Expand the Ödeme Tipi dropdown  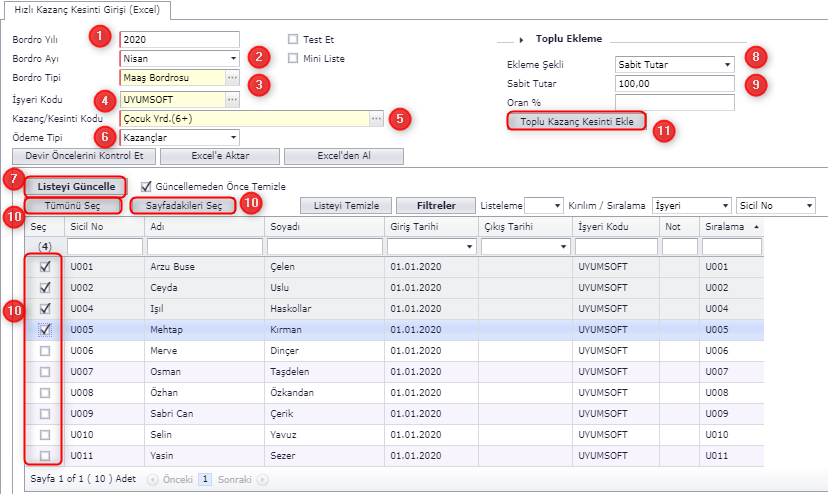(x=232, y=137)
